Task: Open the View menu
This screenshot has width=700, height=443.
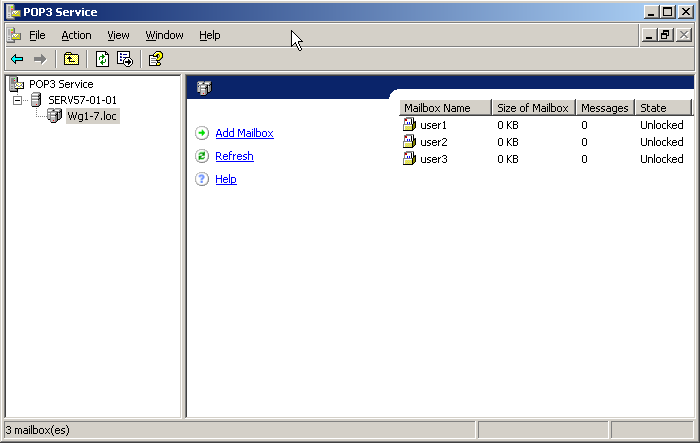Action: coord(118,35)
